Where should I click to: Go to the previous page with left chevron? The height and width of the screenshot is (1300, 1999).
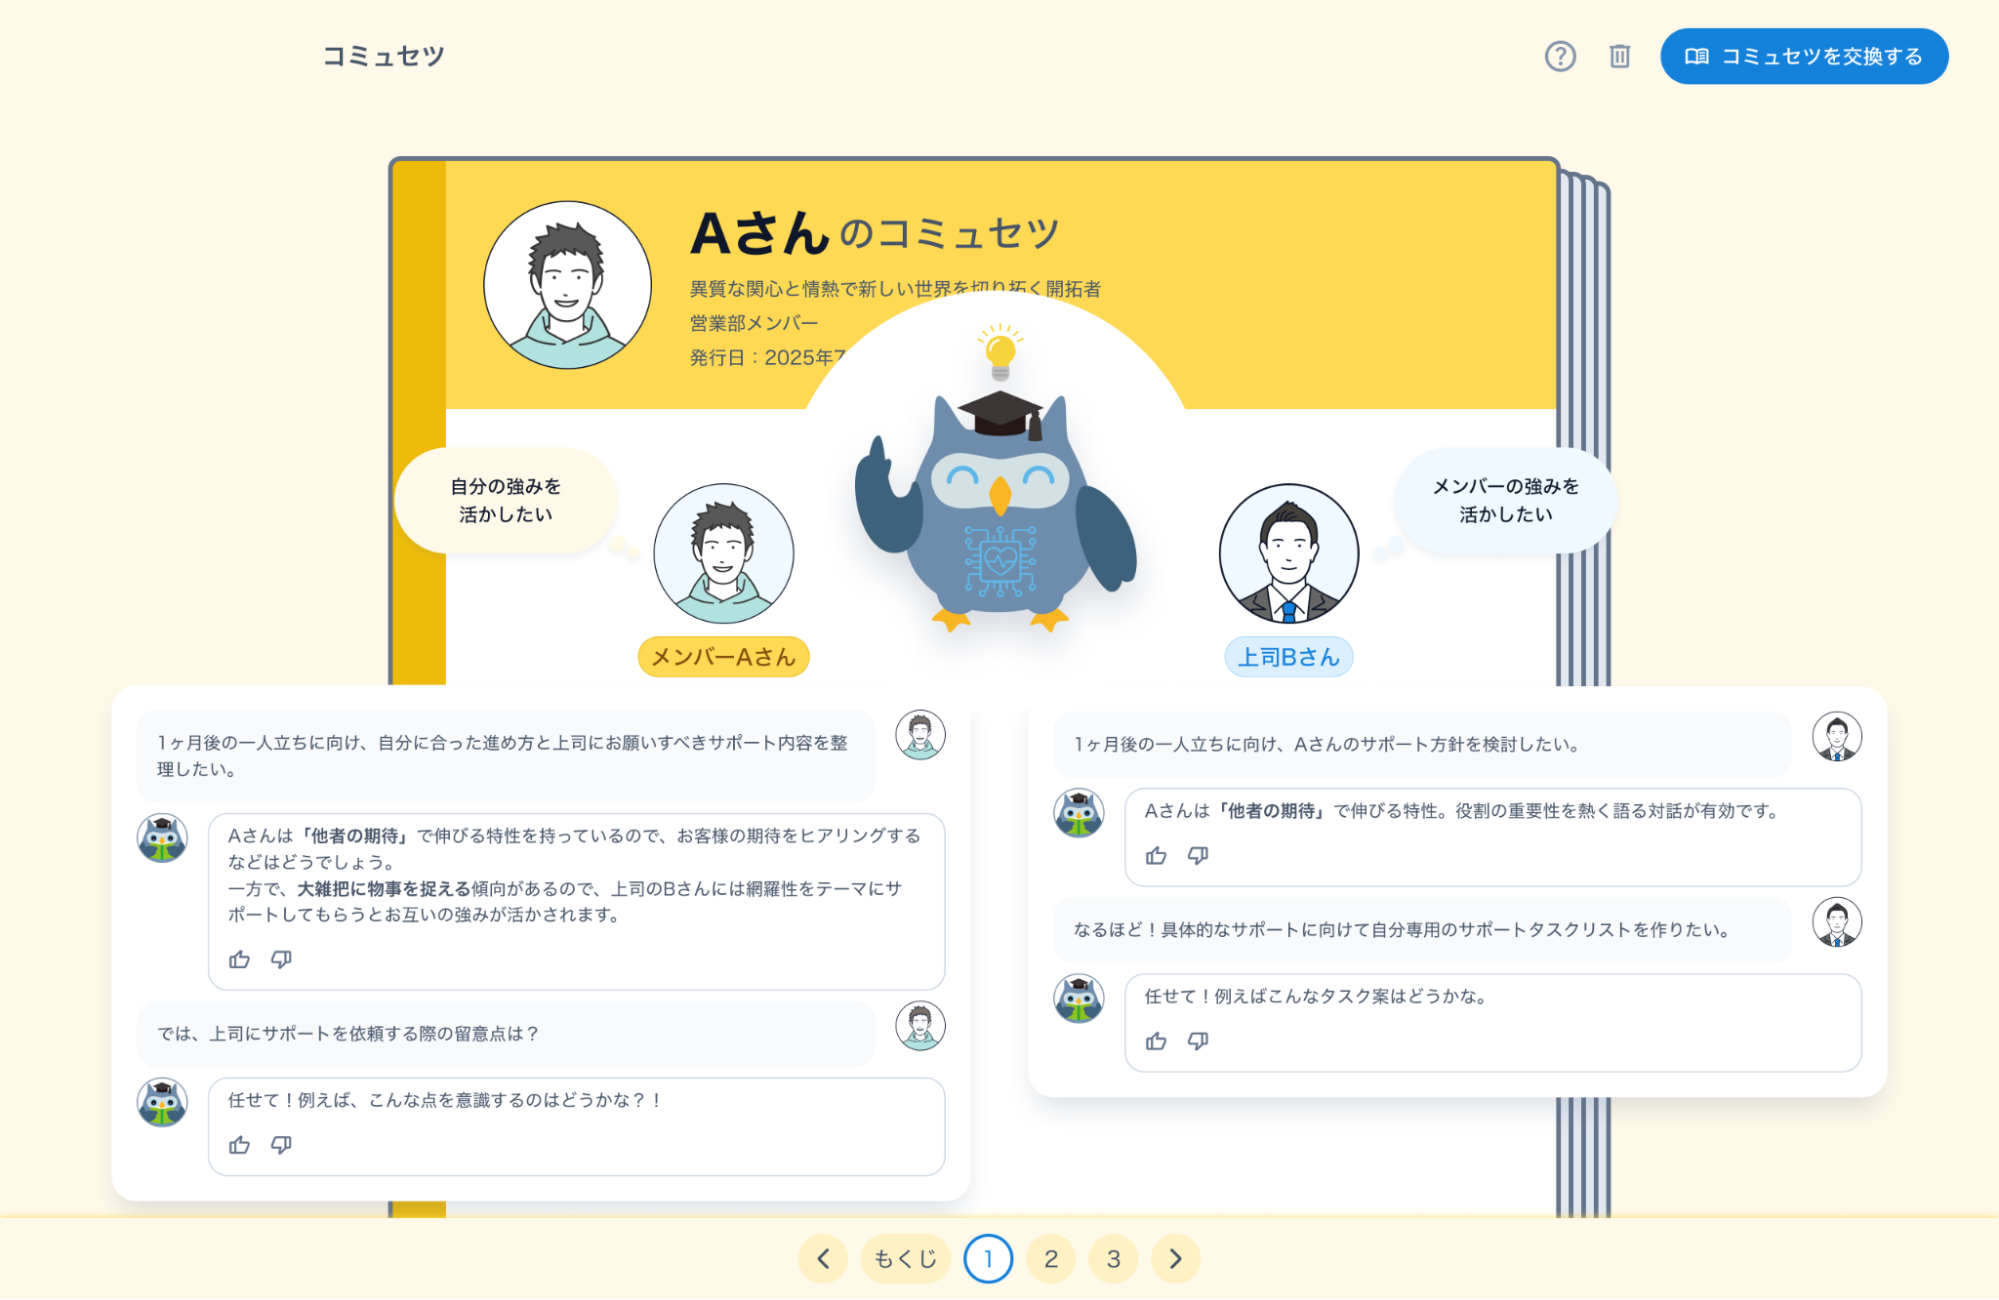(x=823, y=1258)
